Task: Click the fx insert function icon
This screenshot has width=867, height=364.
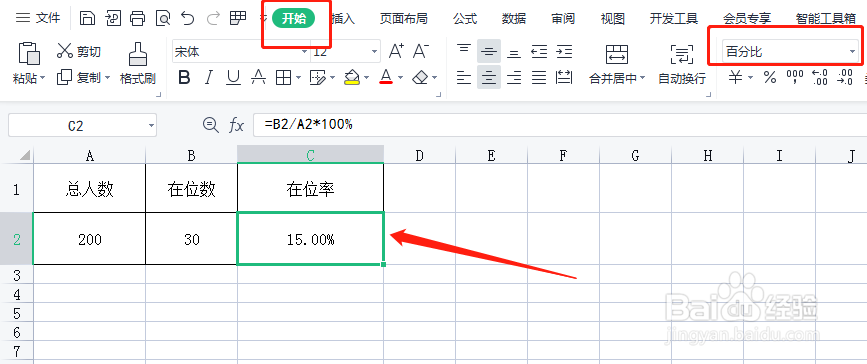Action: [237, 125]
